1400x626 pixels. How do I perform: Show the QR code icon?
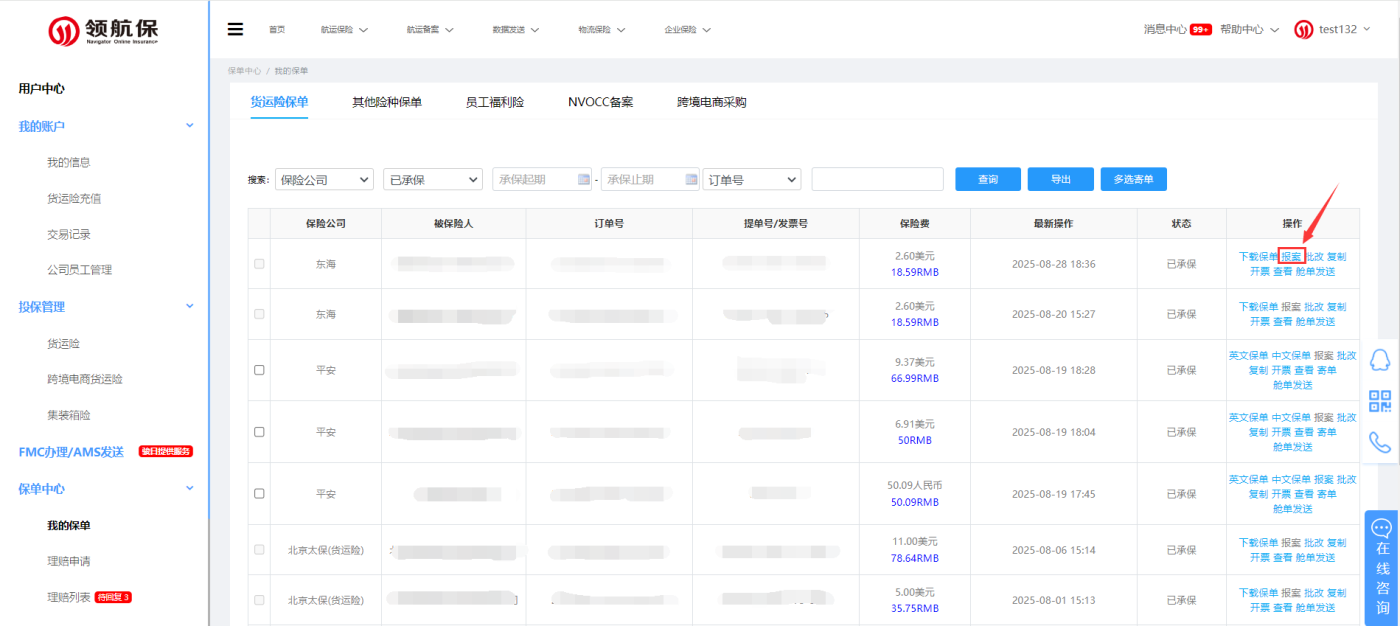pyautogui.click(x=1380, y=401)
